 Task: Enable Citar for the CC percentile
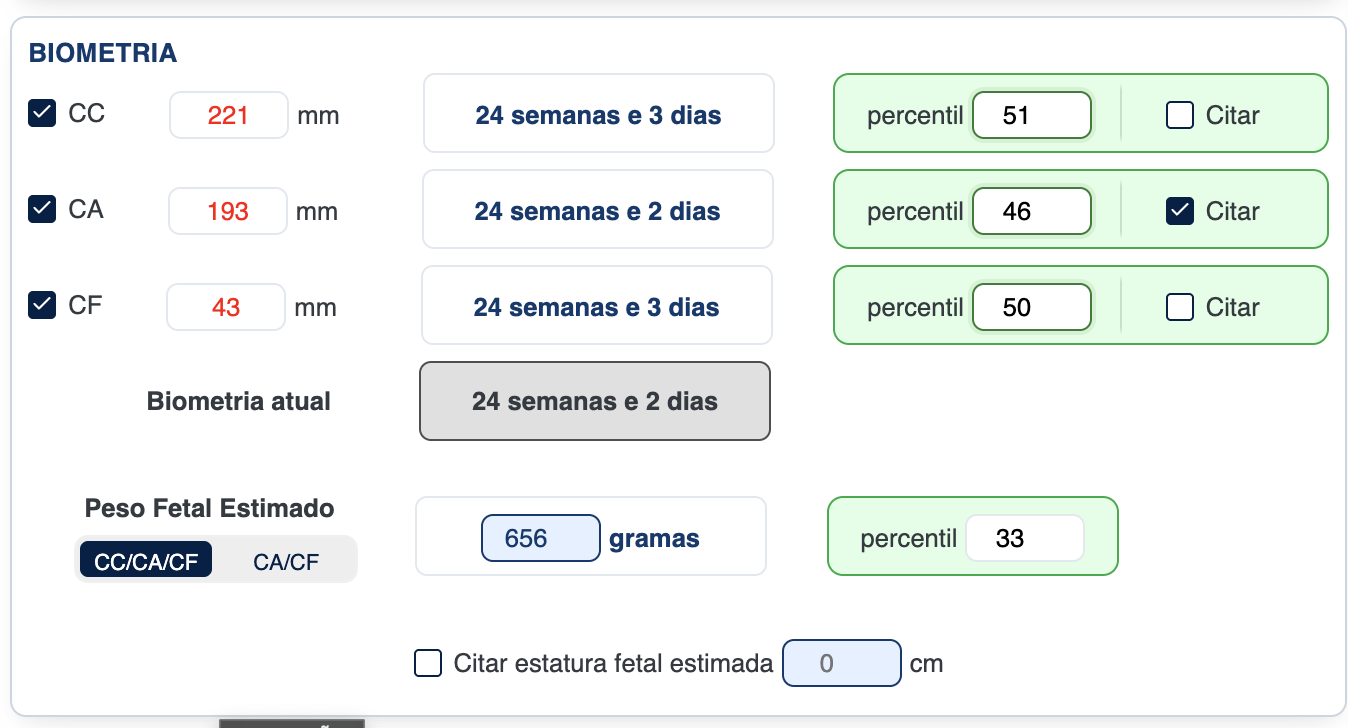pyautogui.click(x=1180, y=116)
